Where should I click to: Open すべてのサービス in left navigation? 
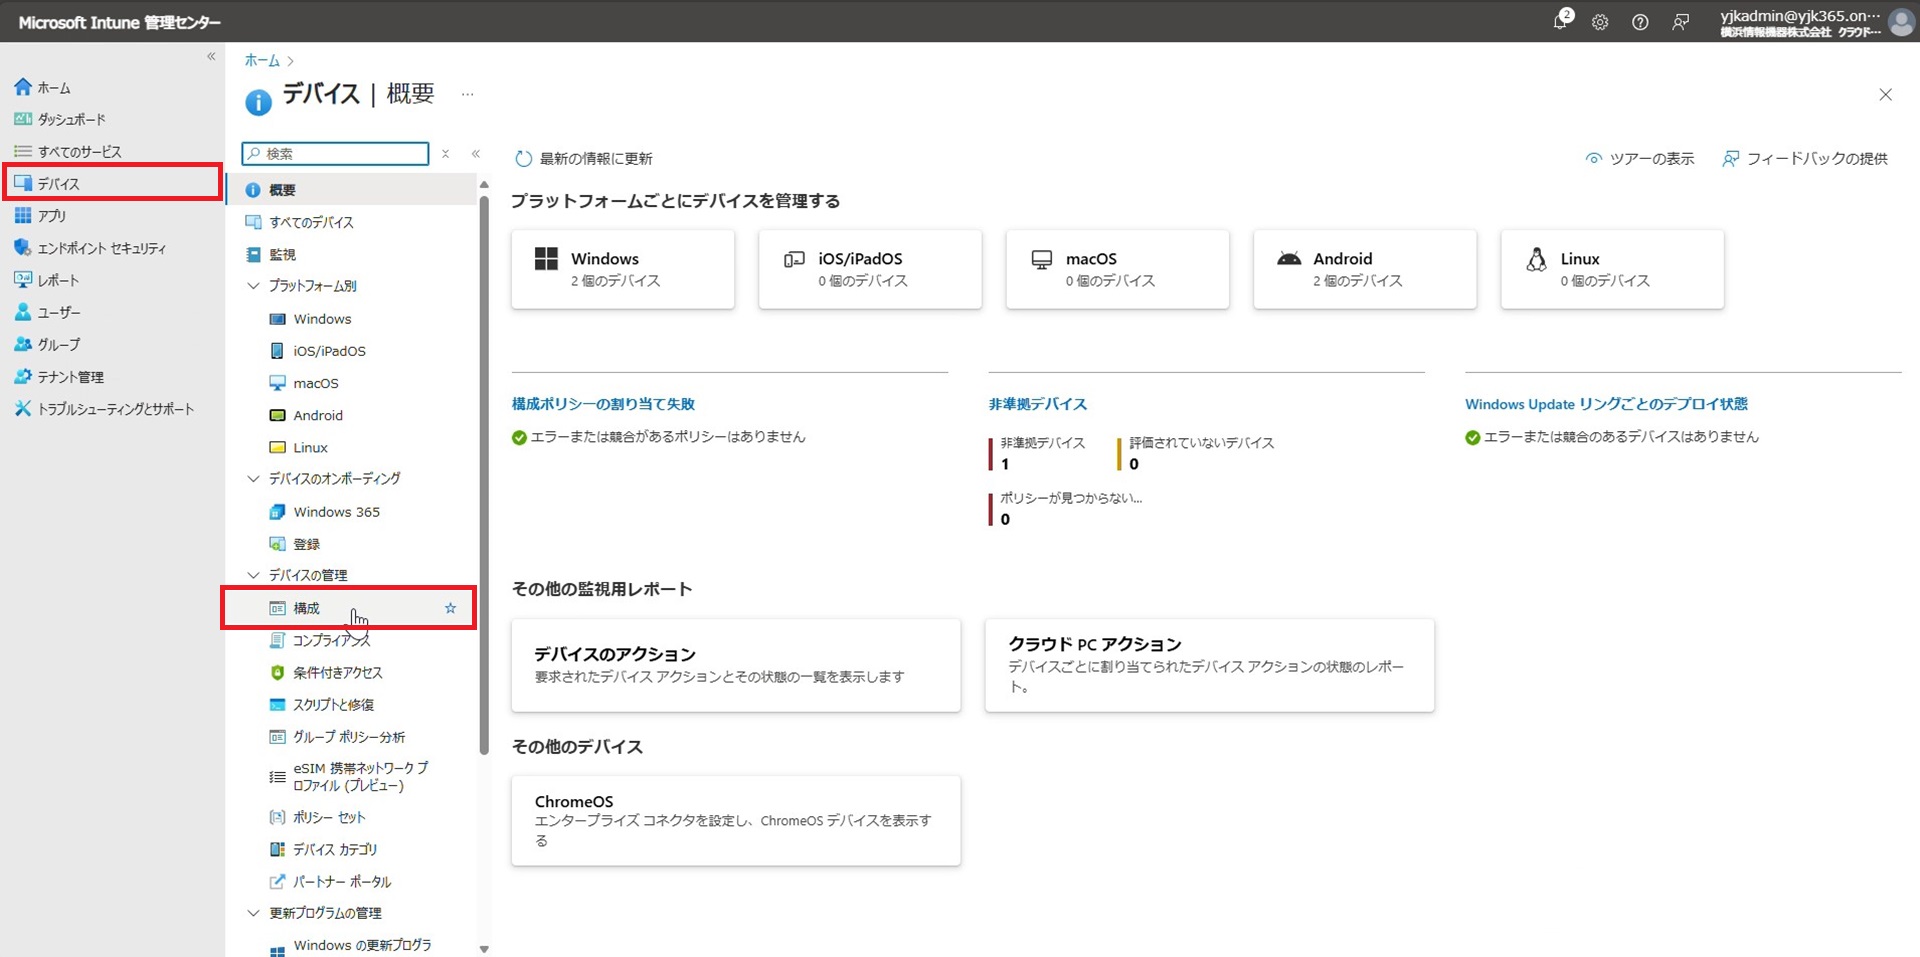tap(68, 152)
